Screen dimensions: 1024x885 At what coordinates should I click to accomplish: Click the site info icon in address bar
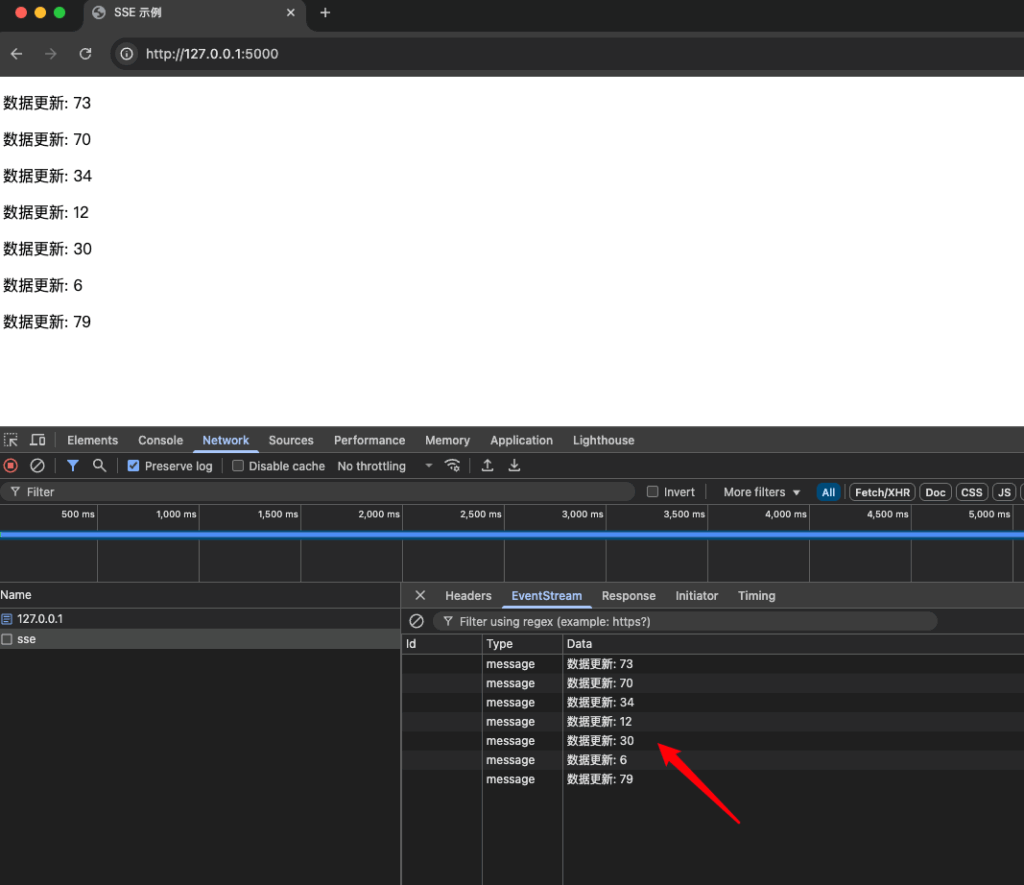pyautogui.click(x=127, y=54)
